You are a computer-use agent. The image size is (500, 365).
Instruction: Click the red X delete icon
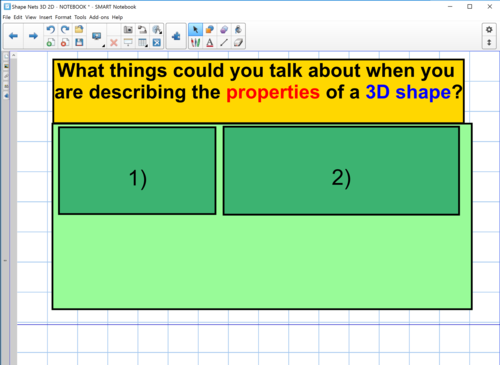(114, 42)
